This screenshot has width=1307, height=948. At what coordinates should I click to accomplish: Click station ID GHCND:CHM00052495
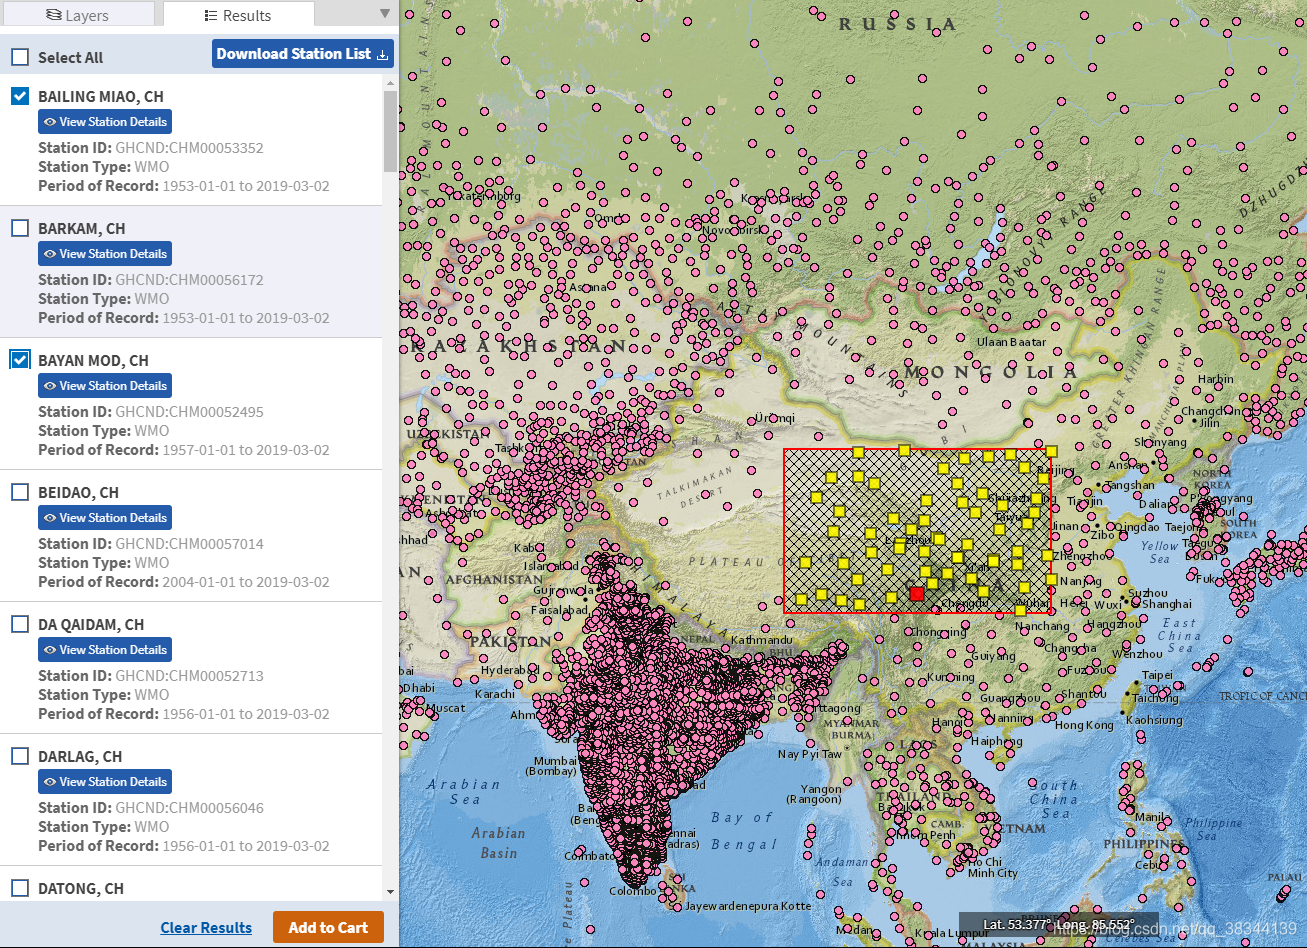189,412
